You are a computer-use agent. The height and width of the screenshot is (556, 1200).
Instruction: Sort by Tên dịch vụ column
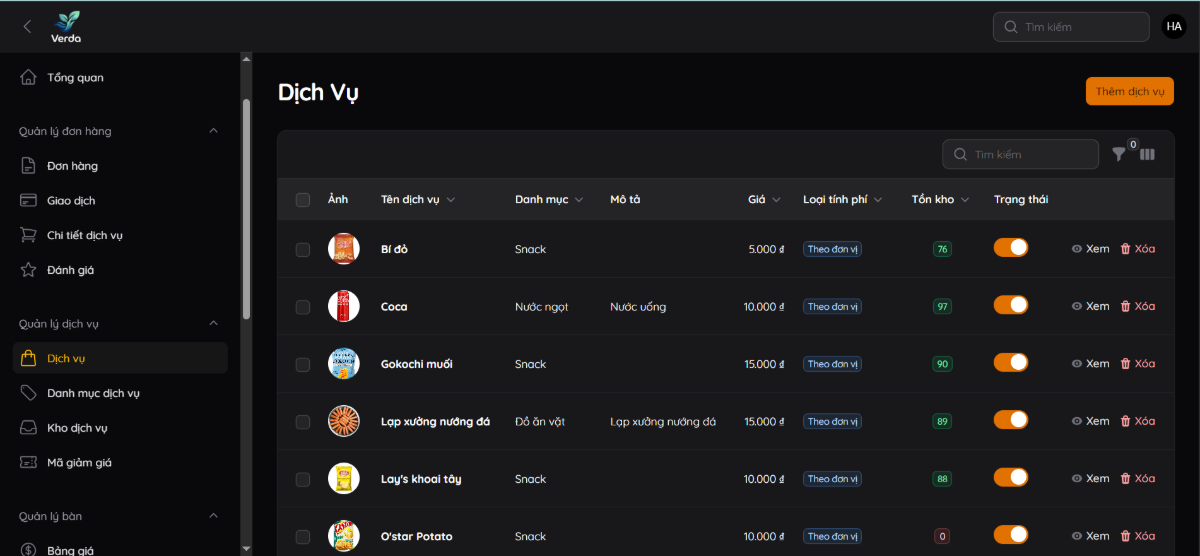[418, 200]
